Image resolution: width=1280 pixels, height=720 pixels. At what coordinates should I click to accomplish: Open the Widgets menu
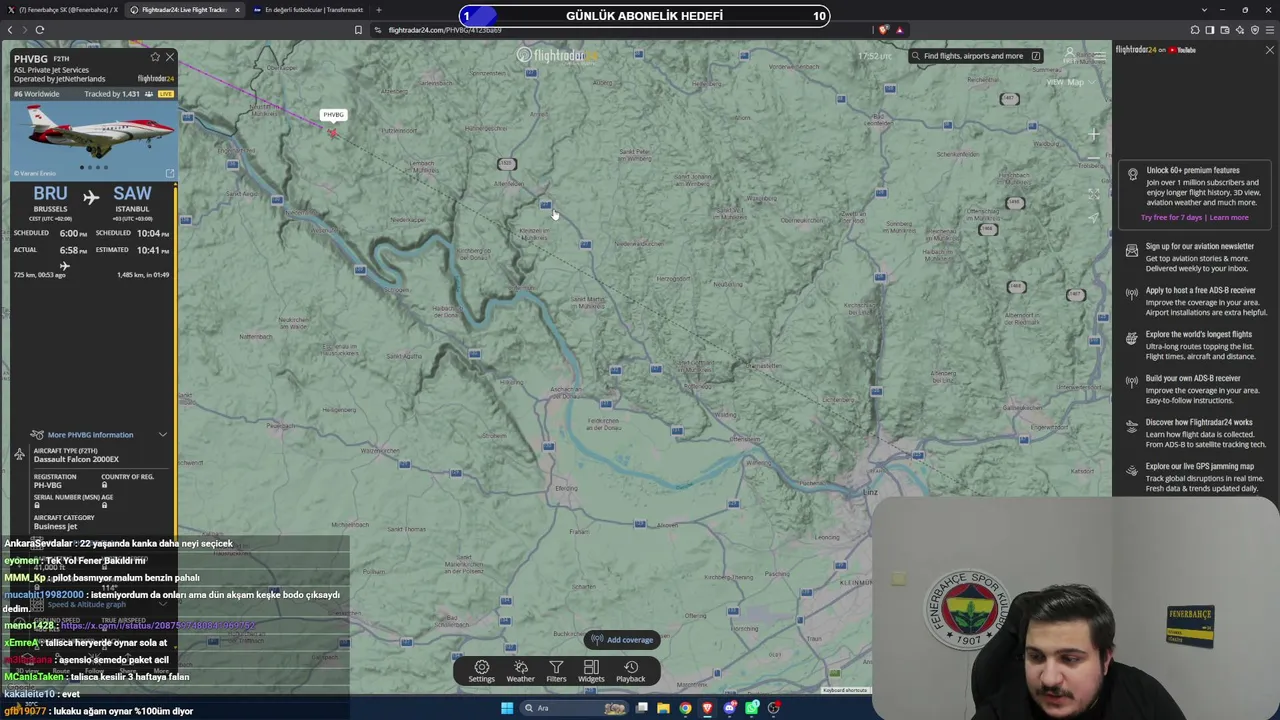(591, 671)
